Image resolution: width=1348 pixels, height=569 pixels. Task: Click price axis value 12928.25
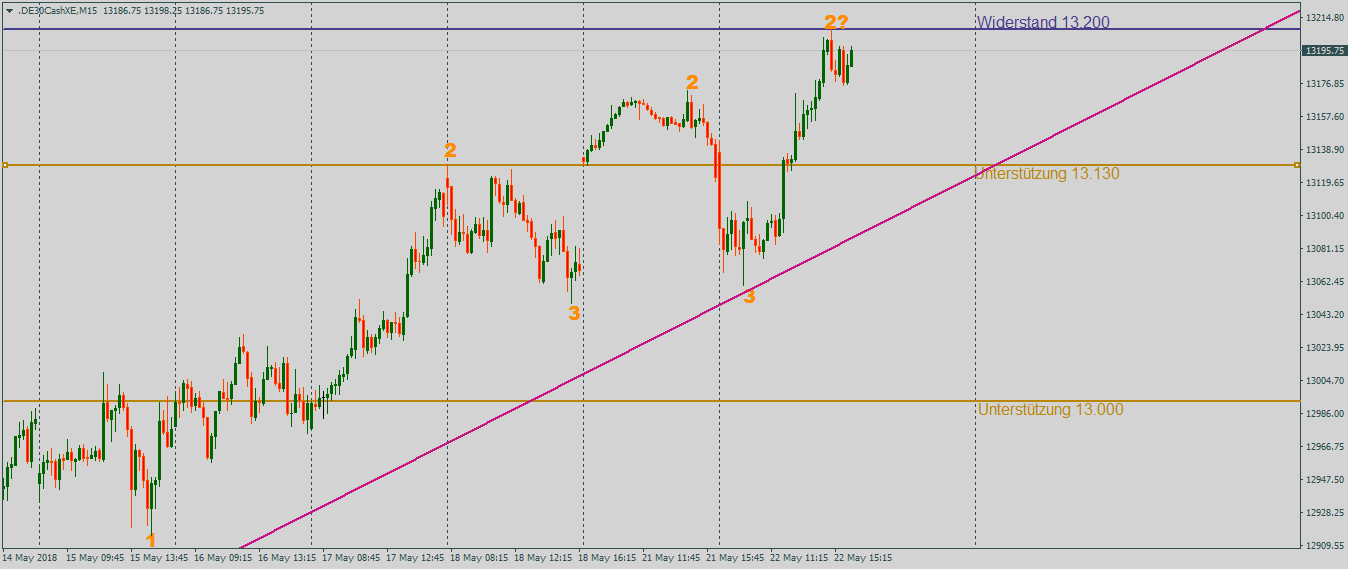(1324, 513)
